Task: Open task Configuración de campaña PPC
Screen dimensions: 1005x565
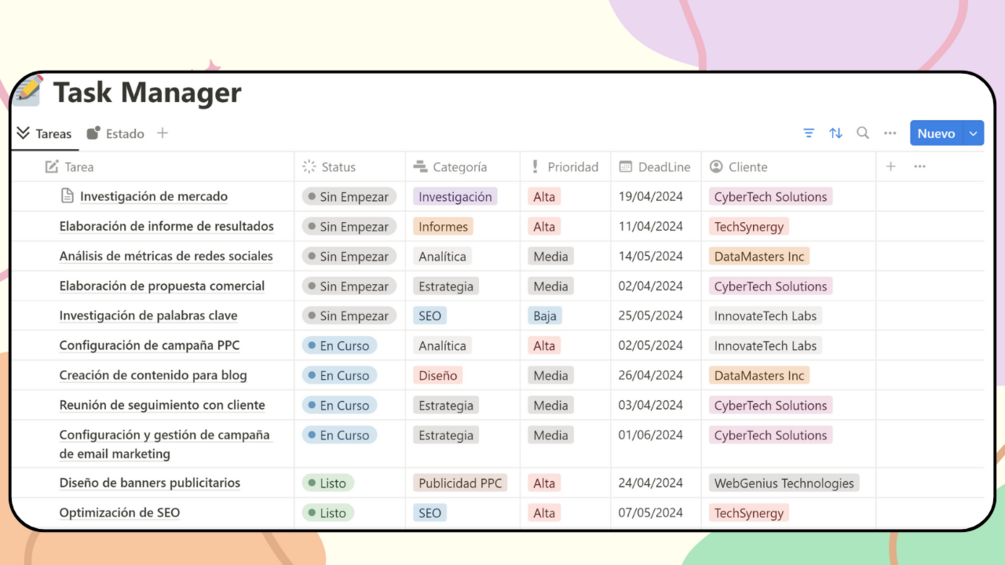Action: tap(149, 345)
